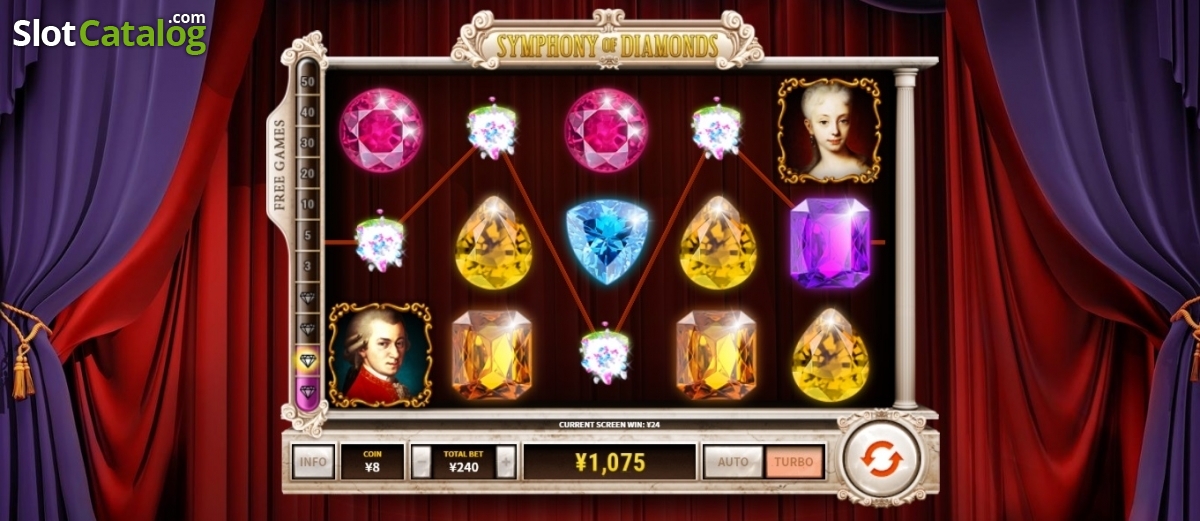Increase total bet with plus button
The width and height of the screenshot is (1200, 521).
pos(506,462)
